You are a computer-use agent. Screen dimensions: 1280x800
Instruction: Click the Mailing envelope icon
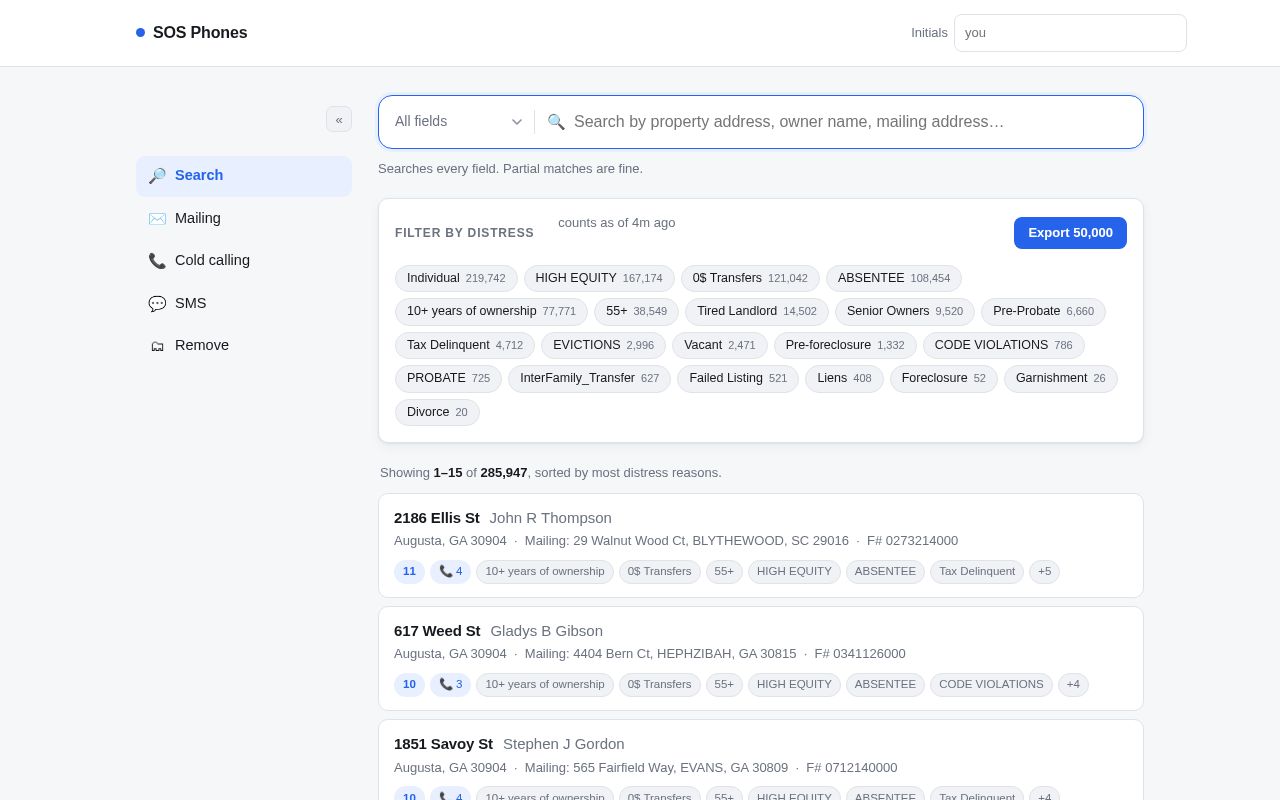[157, 218]
